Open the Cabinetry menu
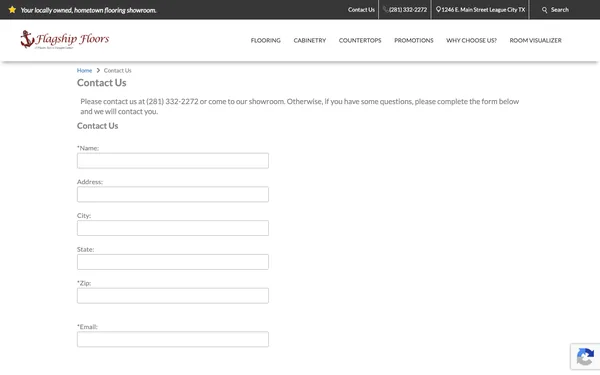600x375 pixels. pyautogui.click(x=310, y=40)
